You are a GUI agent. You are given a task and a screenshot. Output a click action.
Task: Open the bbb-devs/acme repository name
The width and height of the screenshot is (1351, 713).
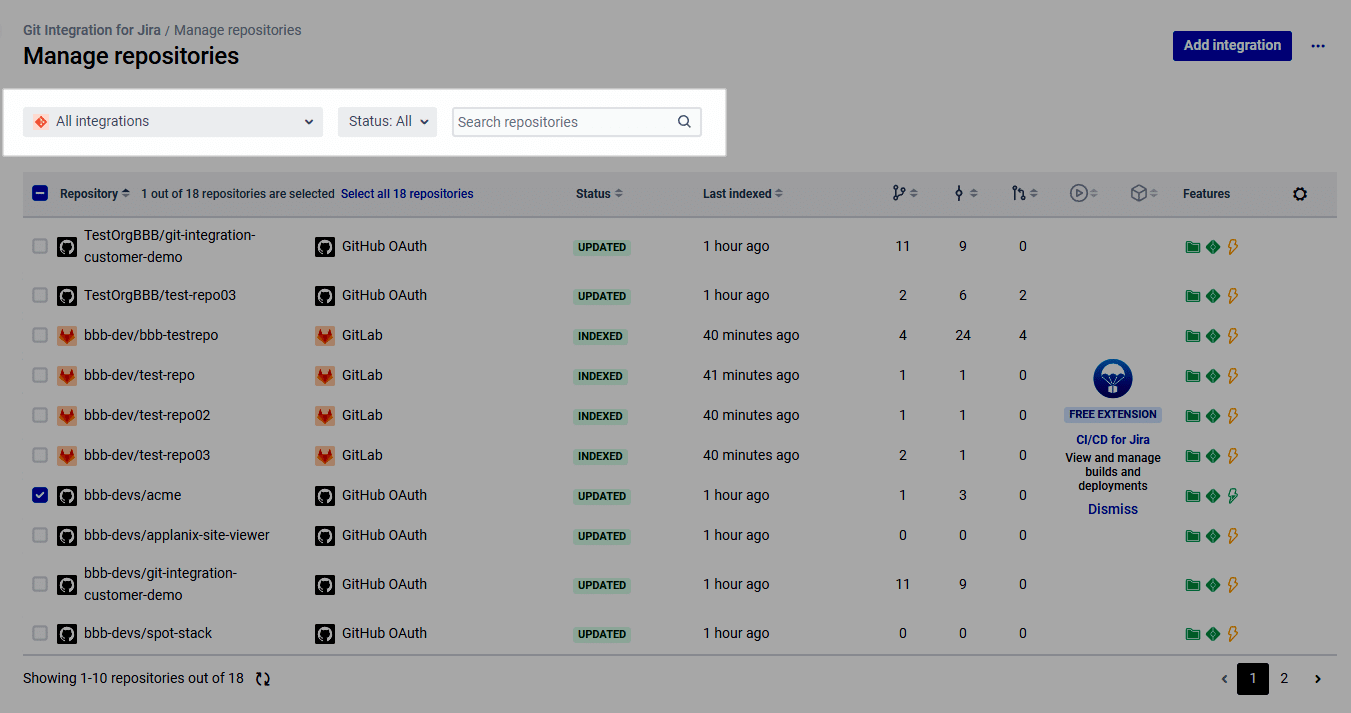pyautogui.click(x=133, y=495)
